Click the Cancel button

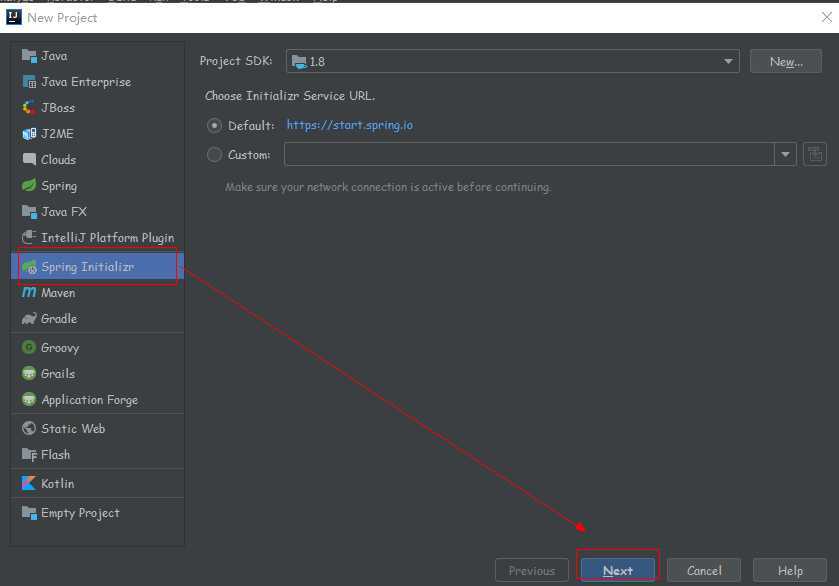pos(704,570)
